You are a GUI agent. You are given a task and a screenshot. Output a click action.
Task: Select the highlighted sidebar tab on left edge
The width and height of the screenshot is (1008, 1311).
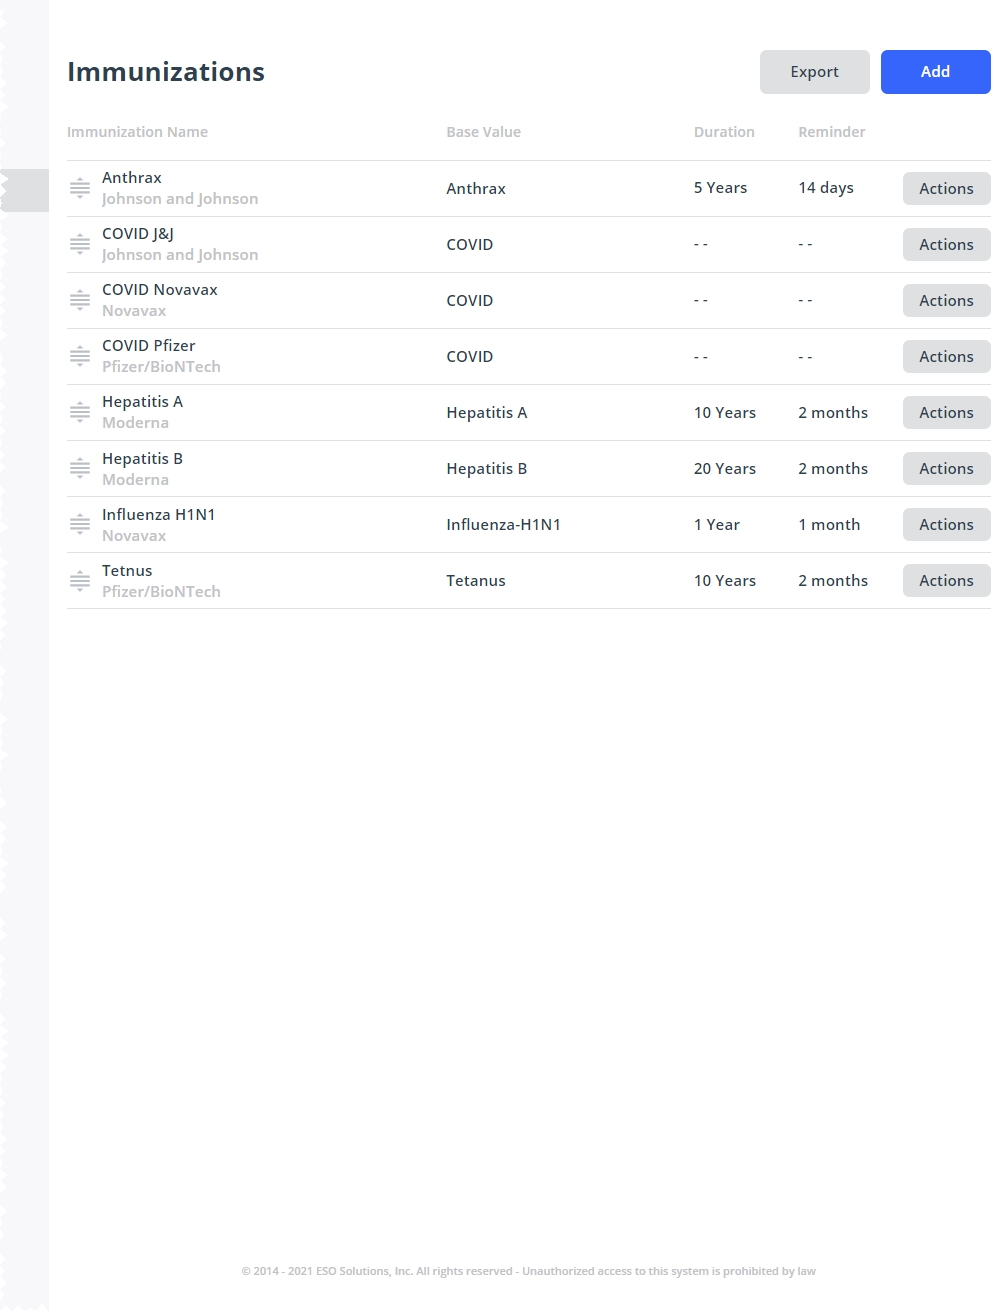click(x=25, y=190)
